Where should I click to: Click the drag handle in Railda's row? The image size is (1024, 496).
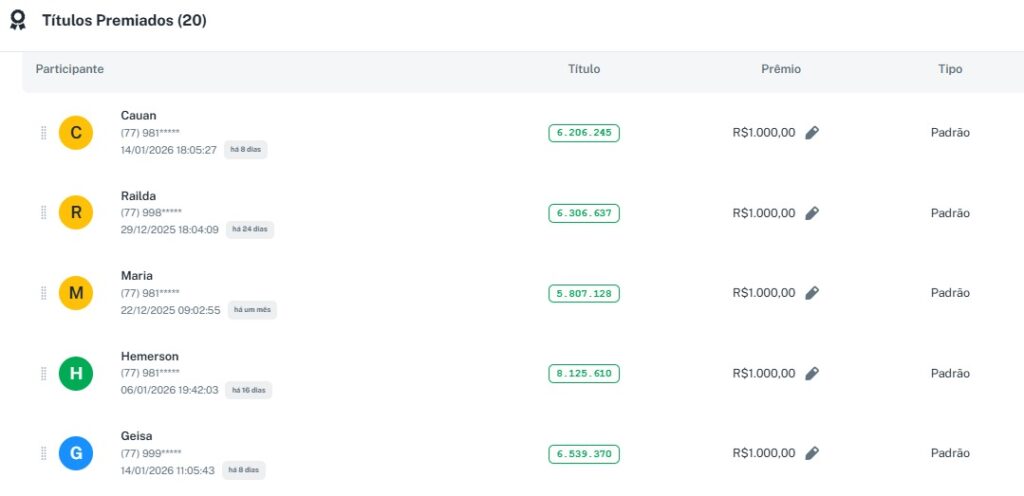click(x=43, y=213)
